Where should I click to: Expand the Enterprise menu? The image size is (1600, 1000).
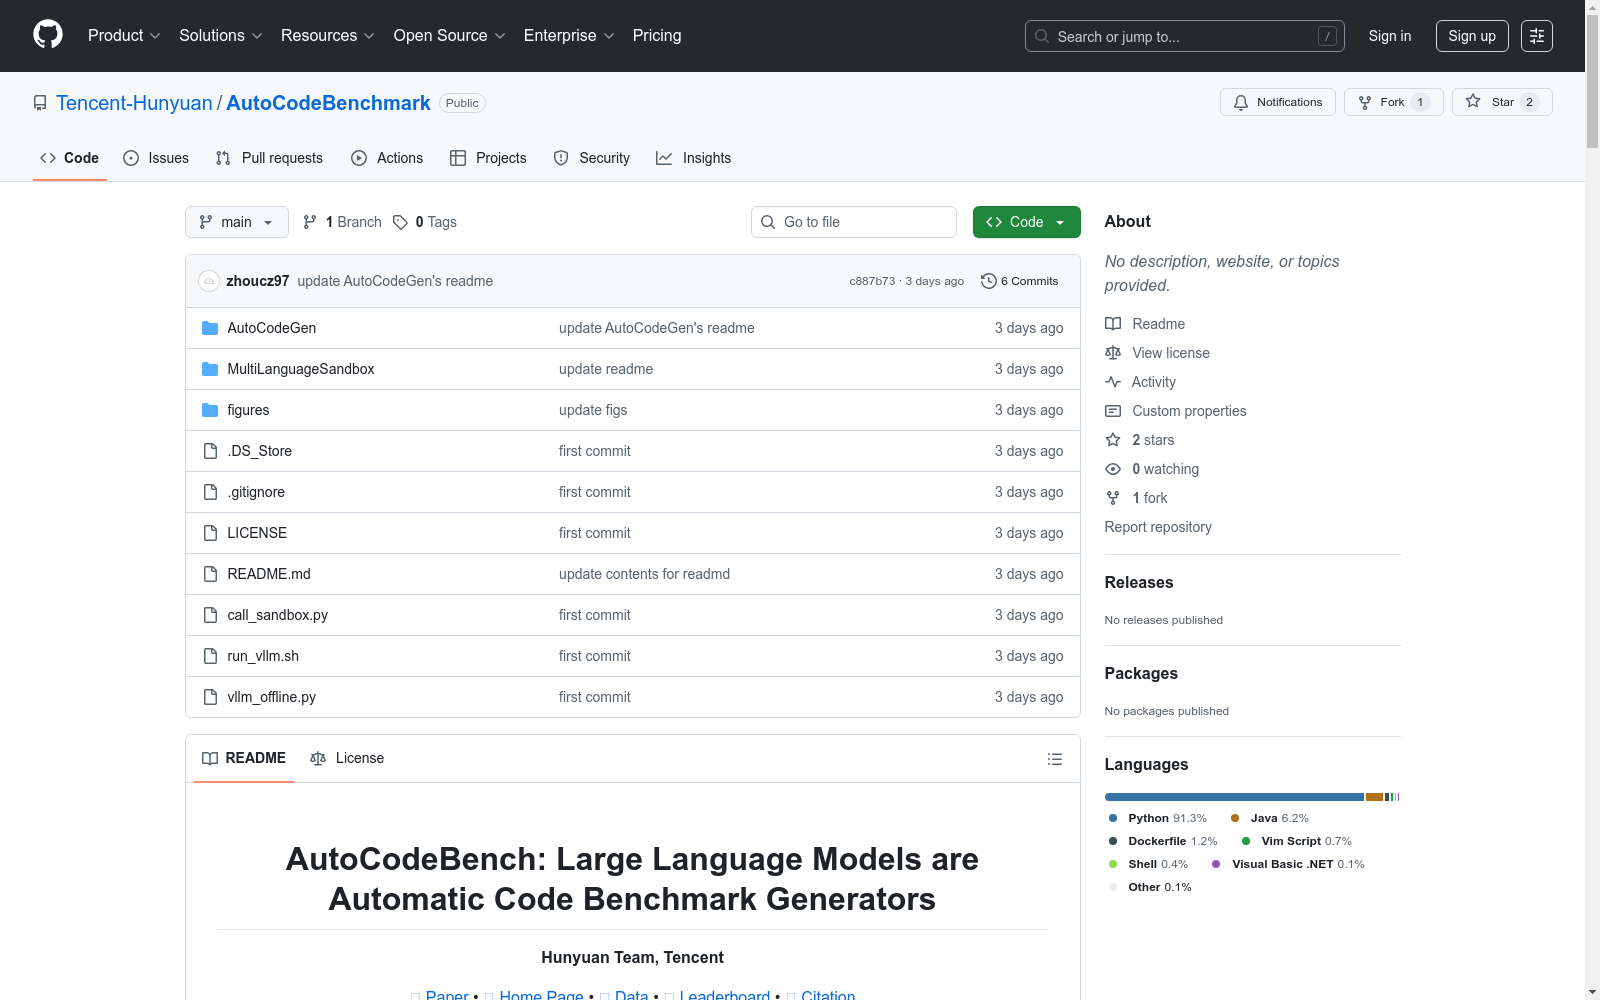(569, 36)
